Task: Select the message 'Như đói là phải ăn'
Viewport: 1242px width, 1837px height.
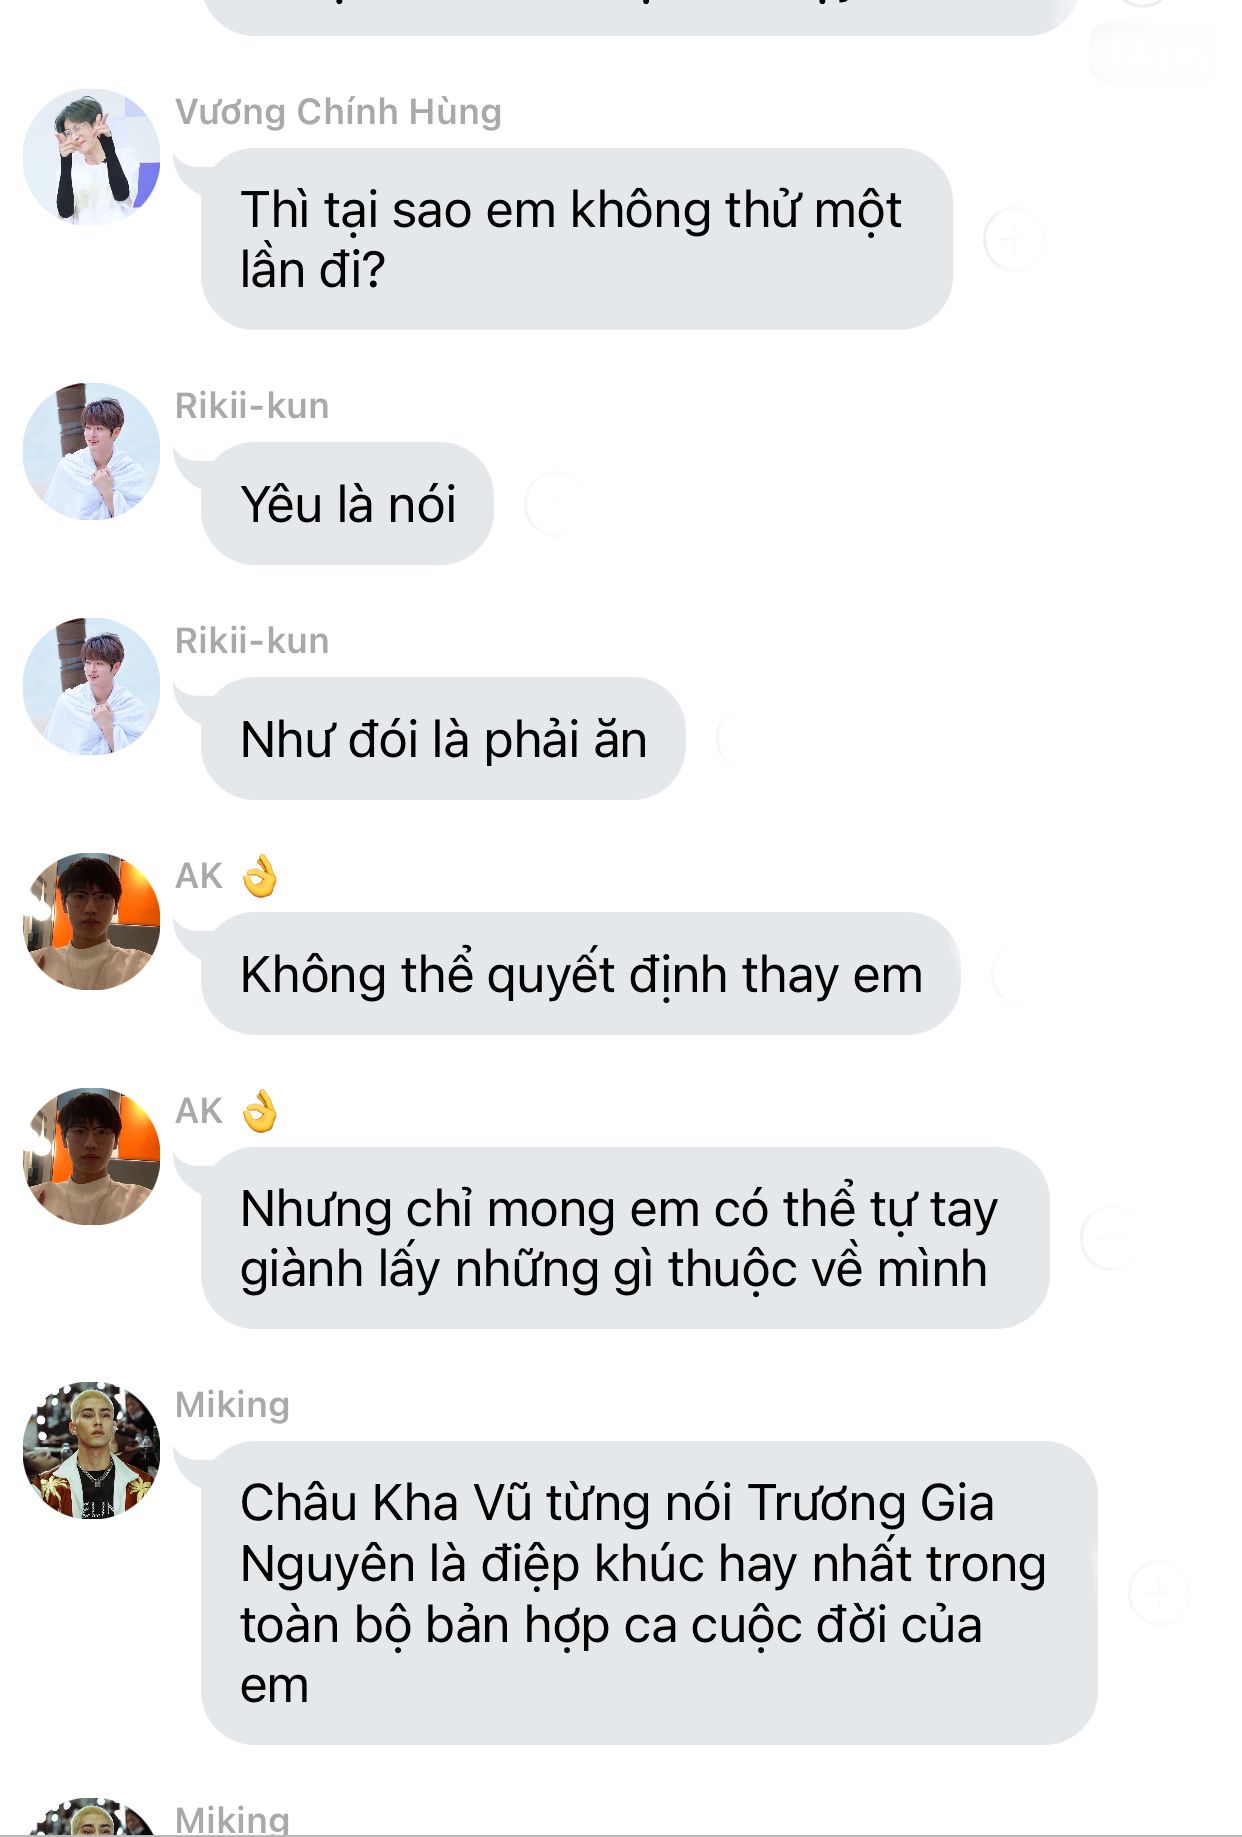Action: 443,739
